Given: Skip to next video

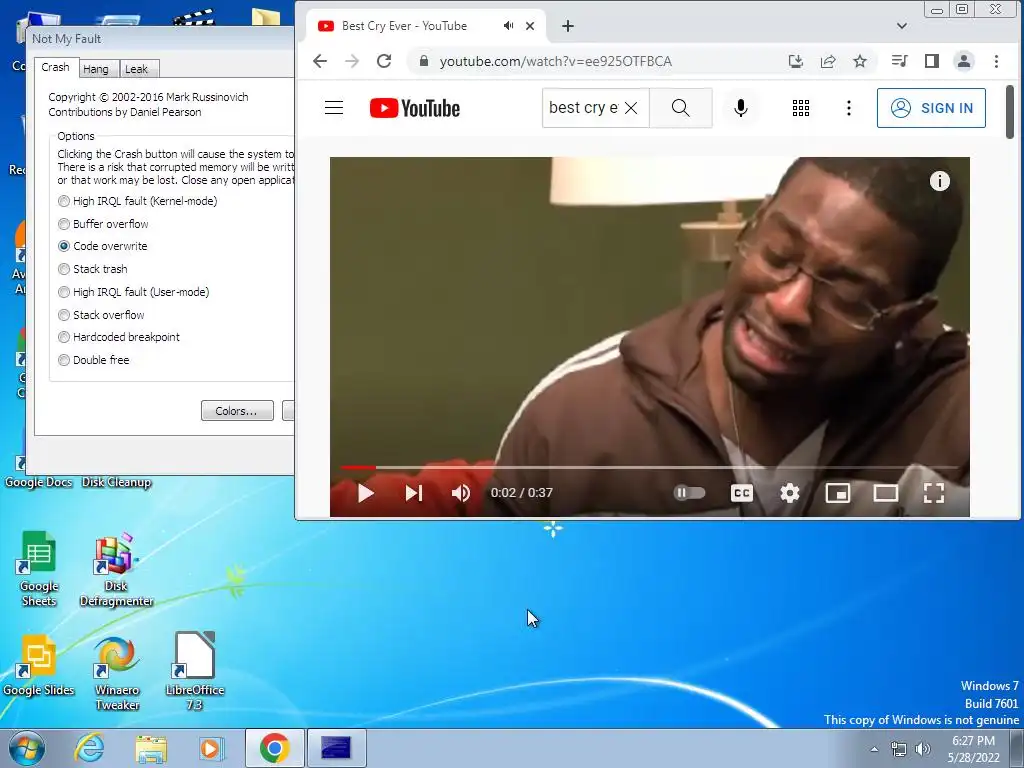Looking at the screenshot, I should [x=414, y=493].
